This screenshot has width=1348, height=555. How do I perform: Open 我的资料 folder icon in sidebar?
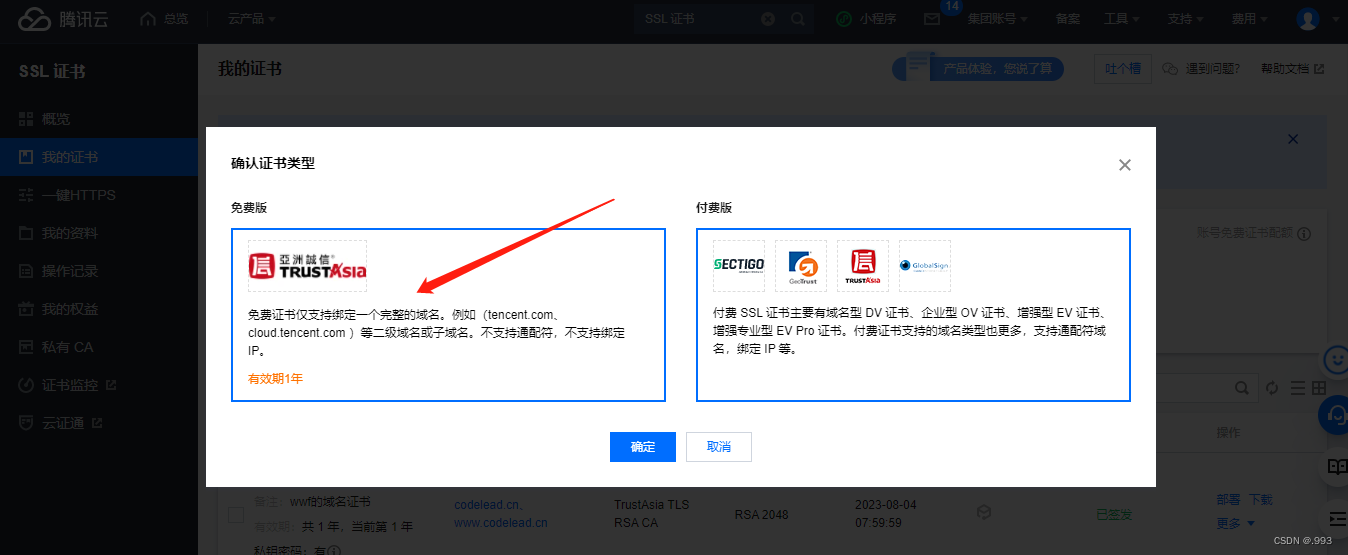27,233
